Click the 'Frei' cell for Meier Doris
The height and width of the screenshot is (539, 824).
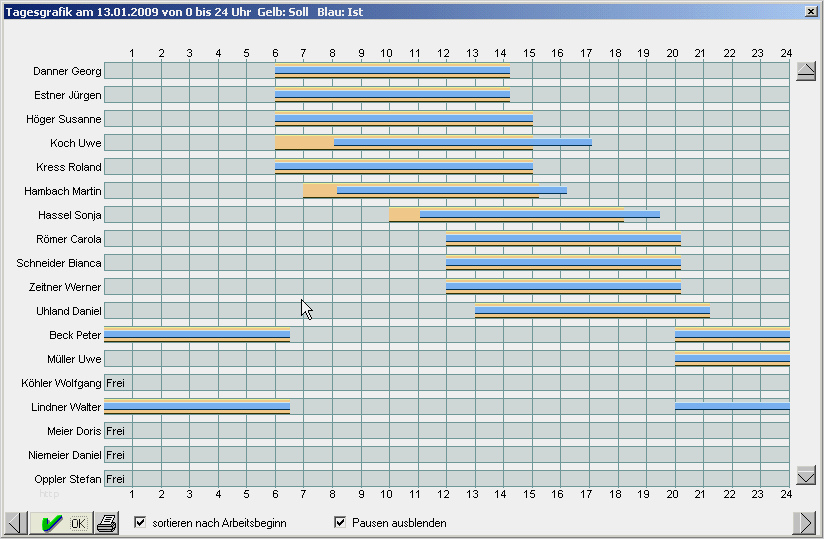point(115,431)
